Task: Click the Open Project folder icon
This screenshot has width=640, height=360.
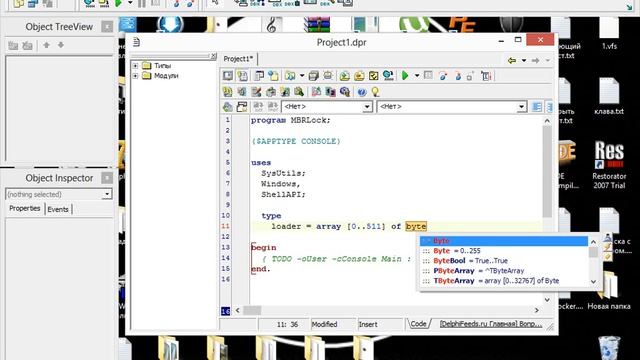Action: [x=290, y=76]
